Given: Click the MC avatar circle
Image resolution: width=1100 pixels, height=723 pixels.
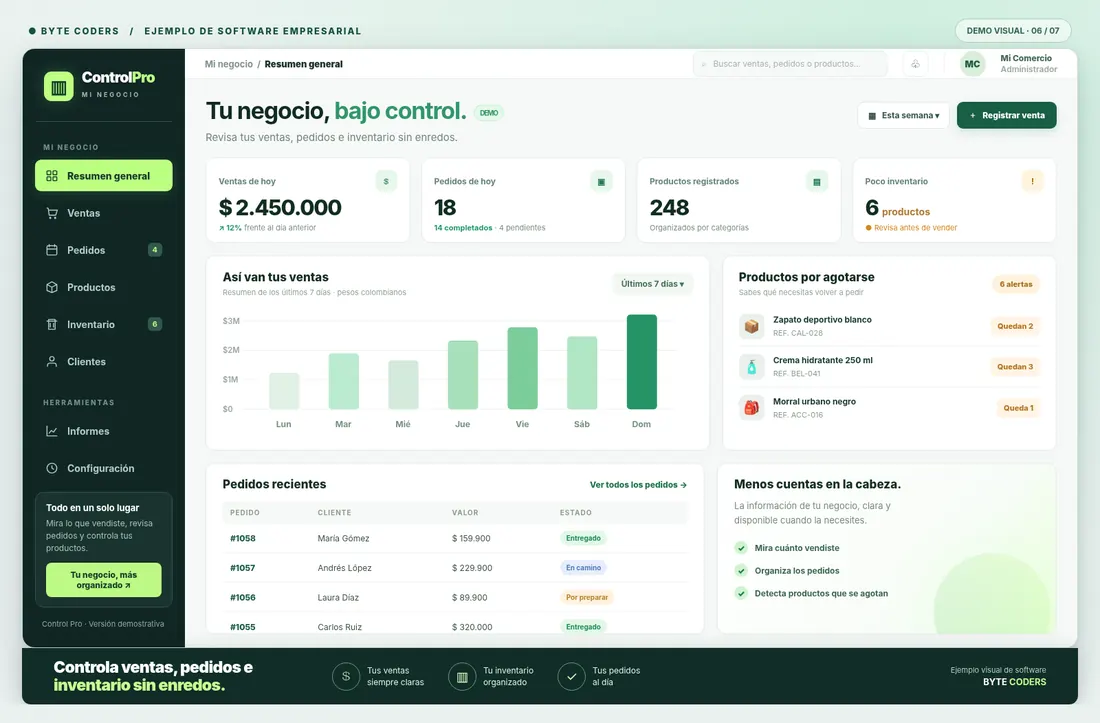Looking at the screenshot, I should point(972,64).
